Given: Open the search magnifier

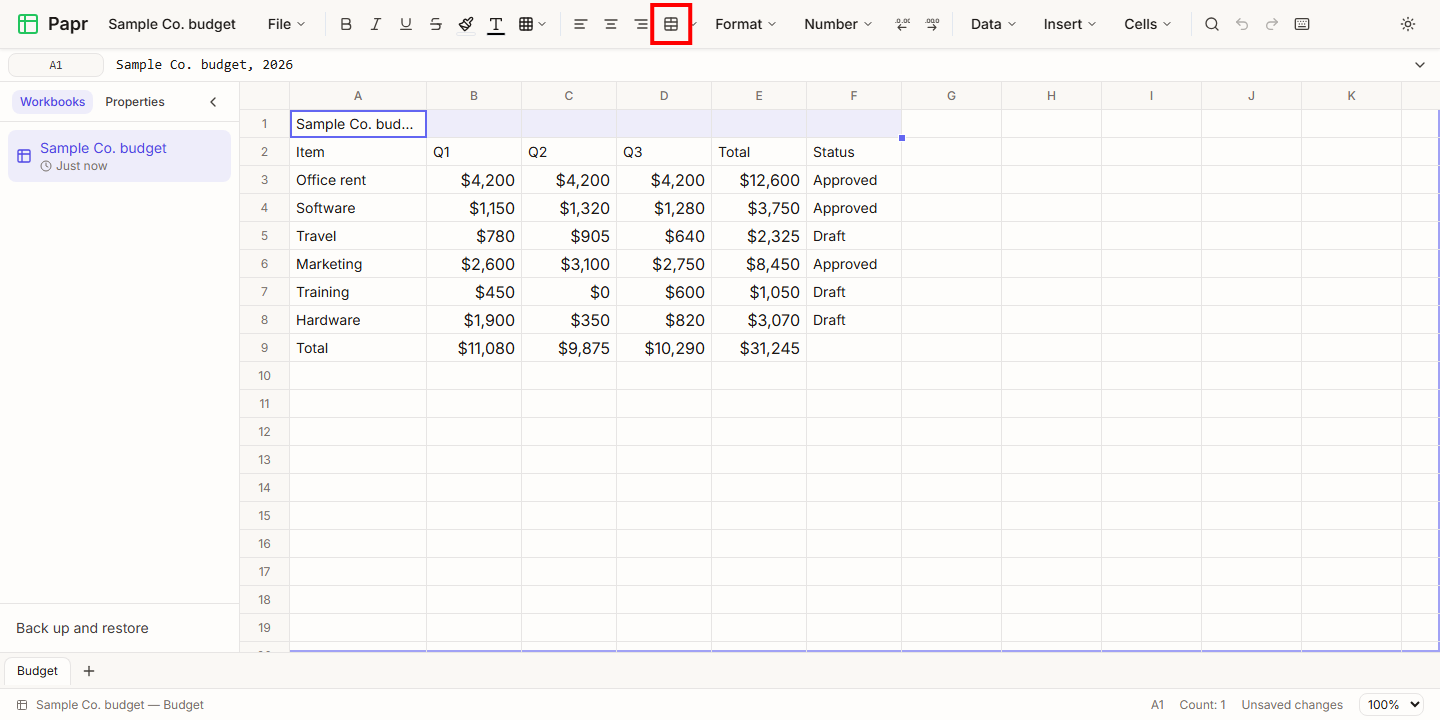Looking at the screenshot, I should (1212, 24).
